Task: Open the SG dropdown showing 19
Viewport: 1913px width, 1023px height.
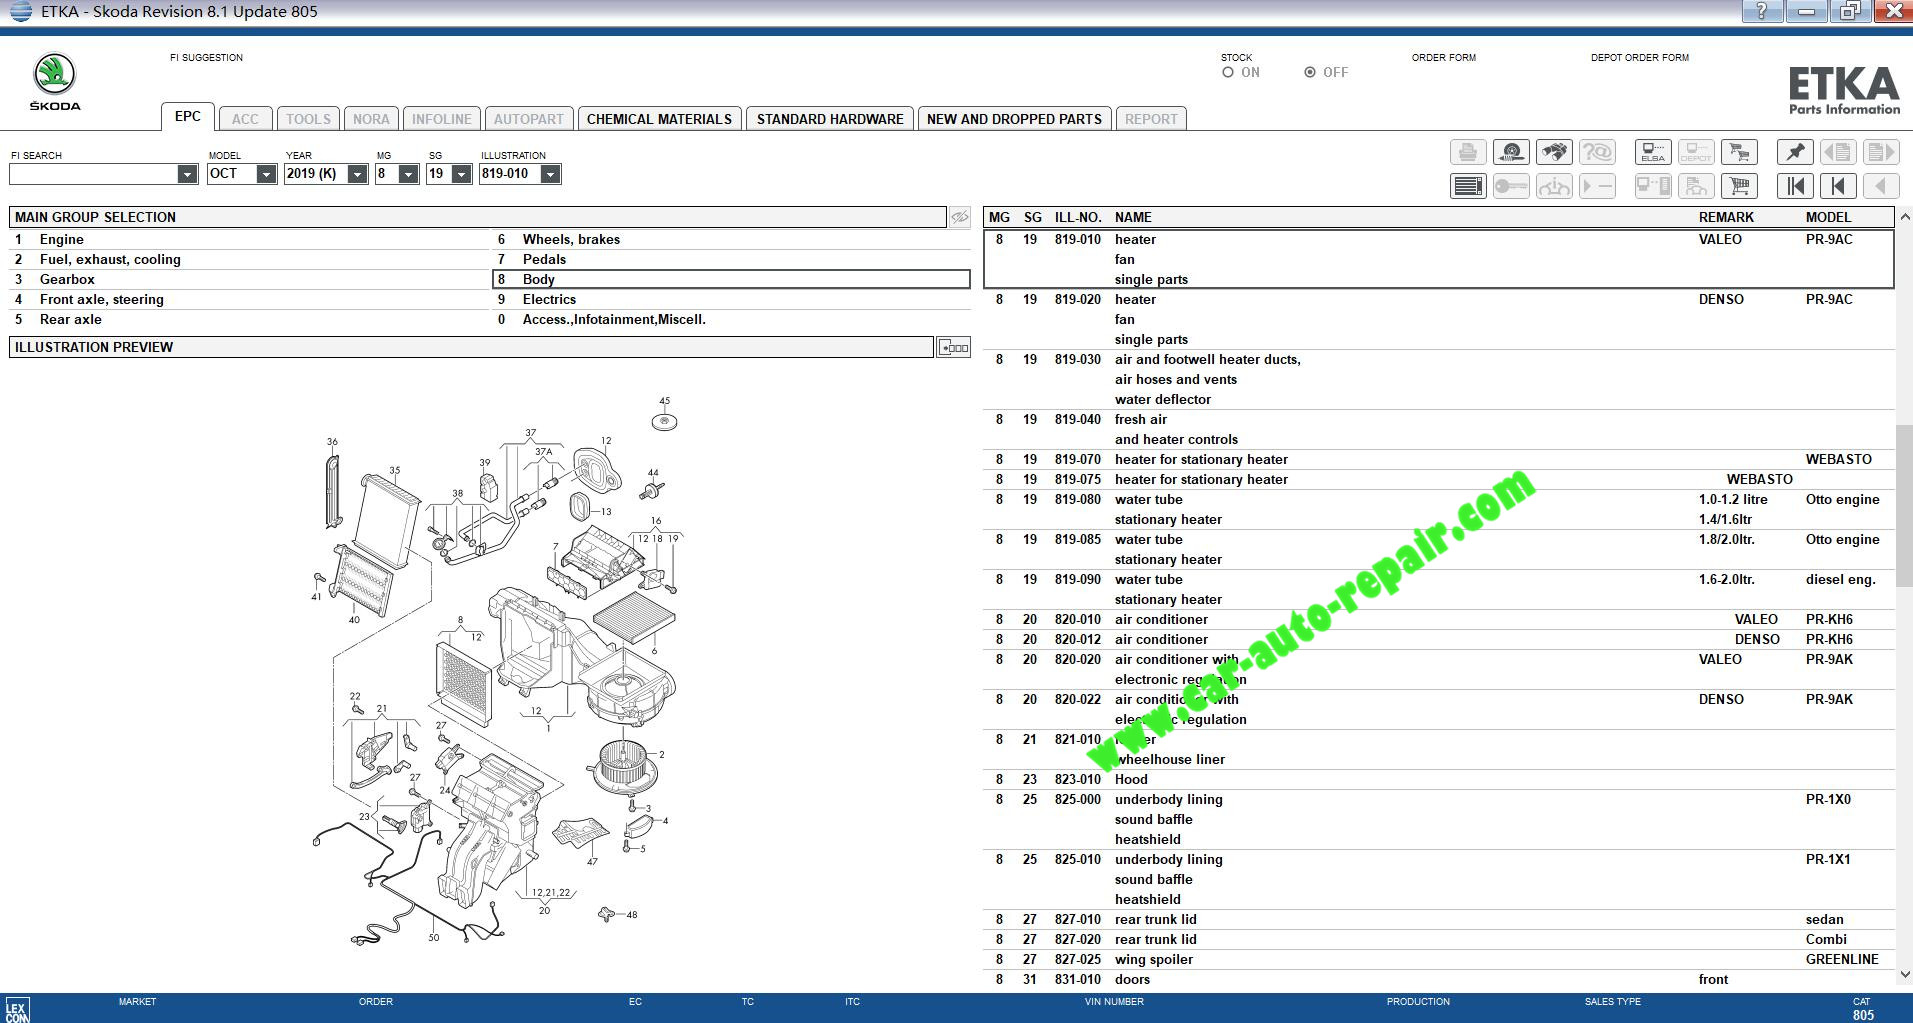Action: click(x=461, y=174)
